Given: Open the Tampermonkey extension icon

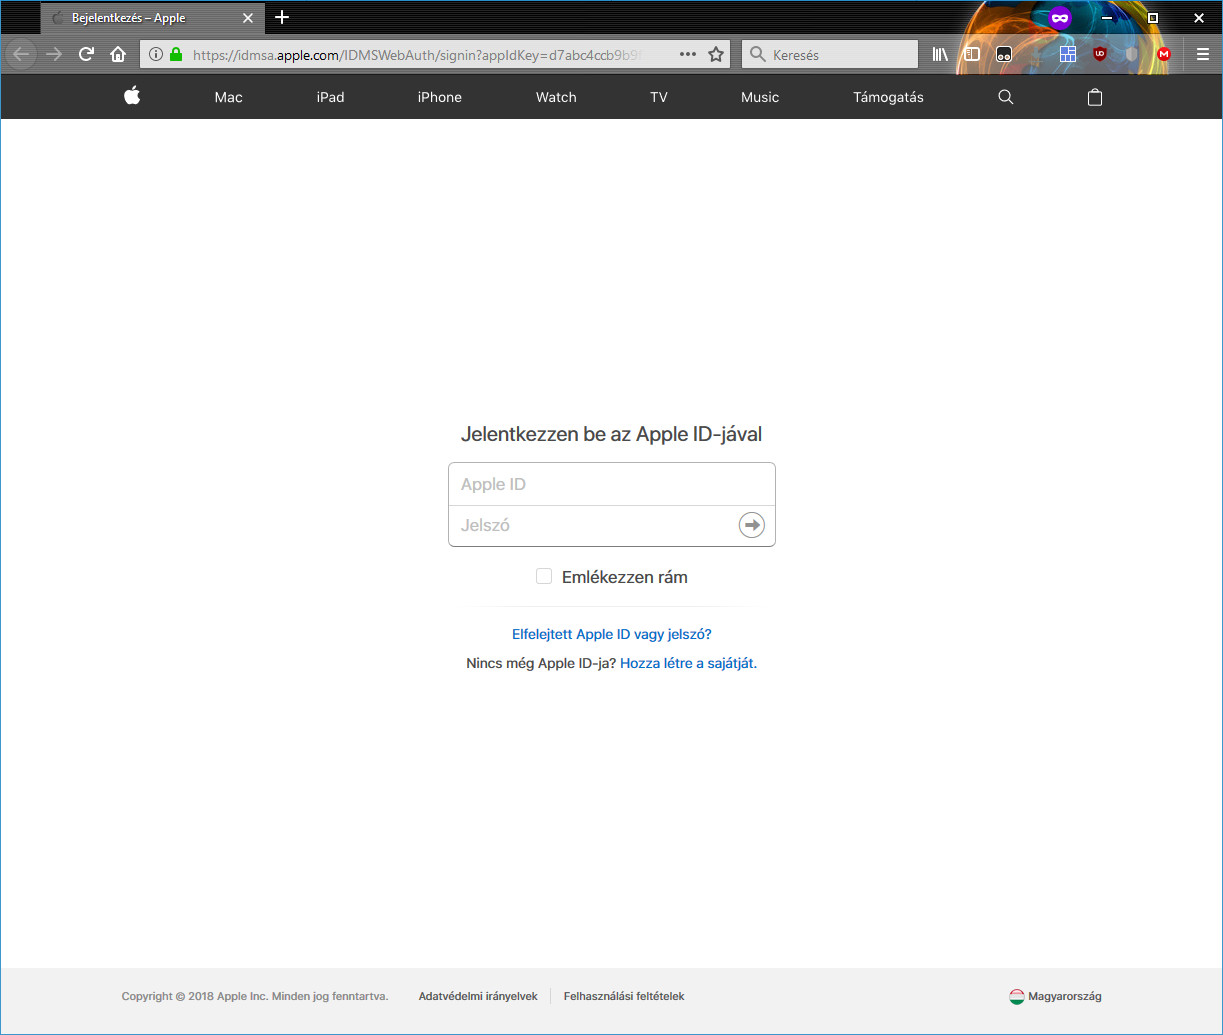Looking at the screenshot, I should (x=1004, y=55).
